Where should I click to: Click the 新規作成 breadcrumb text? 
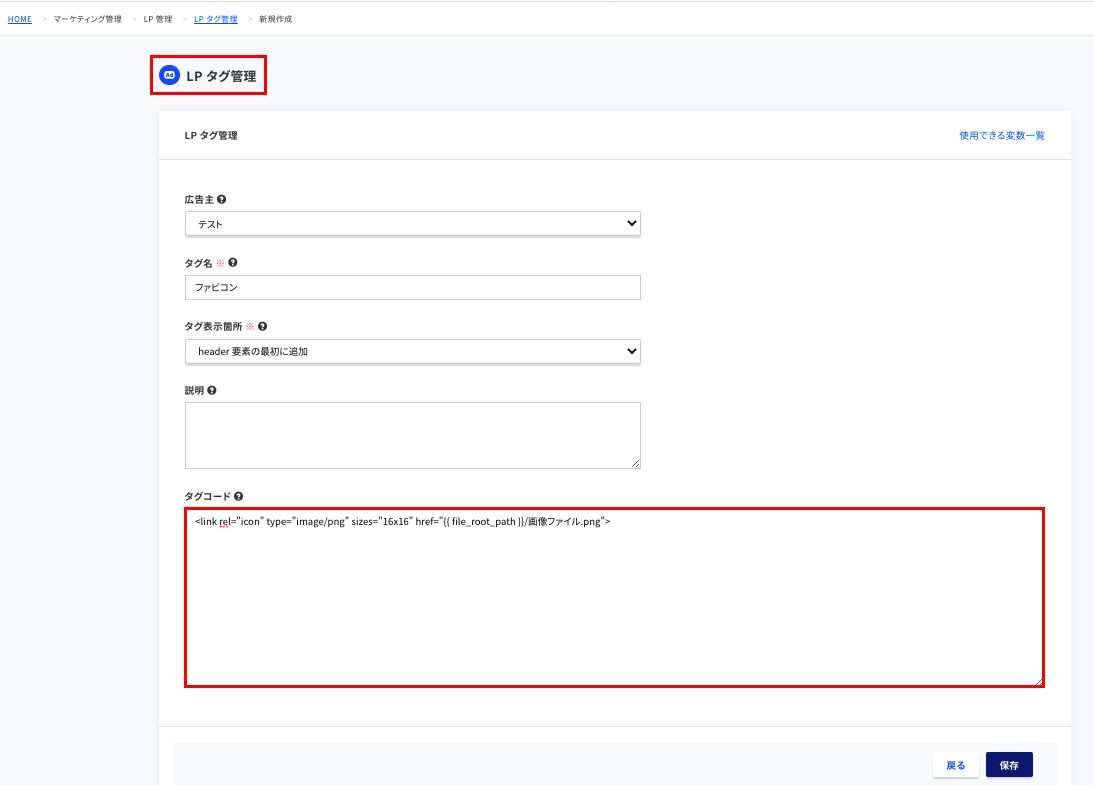click(x=276, y=20)
